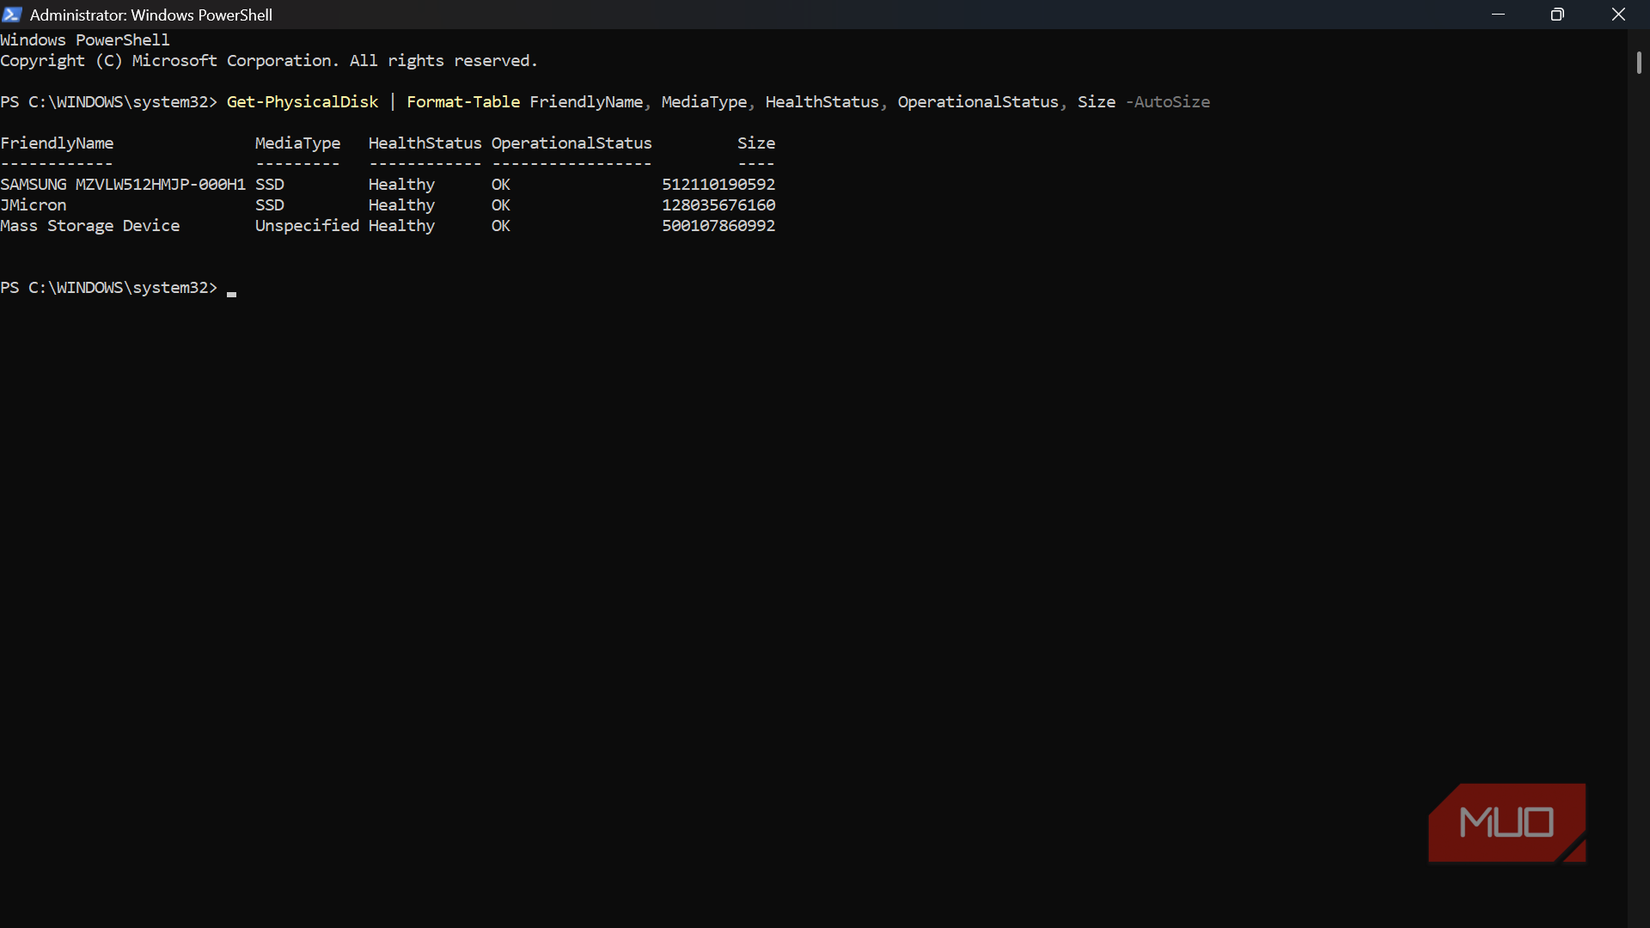Click the Unspecified media type value
The image size is (1650, 928).
307,226
